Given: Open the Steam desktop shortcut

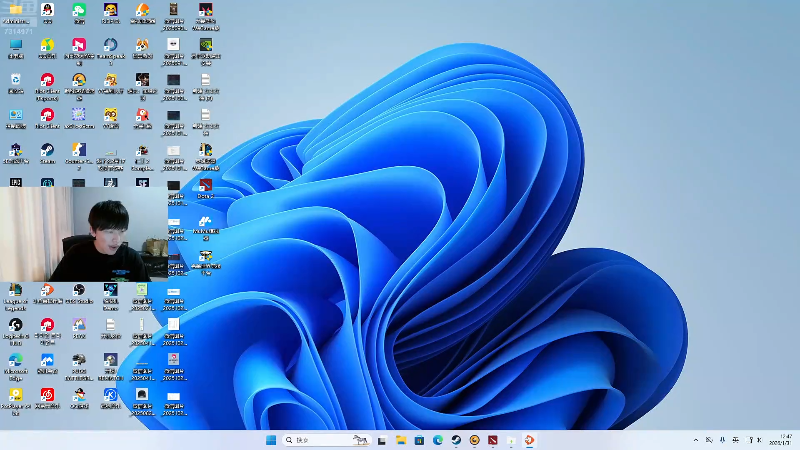Looking at the screenshot, I should 47,150.
